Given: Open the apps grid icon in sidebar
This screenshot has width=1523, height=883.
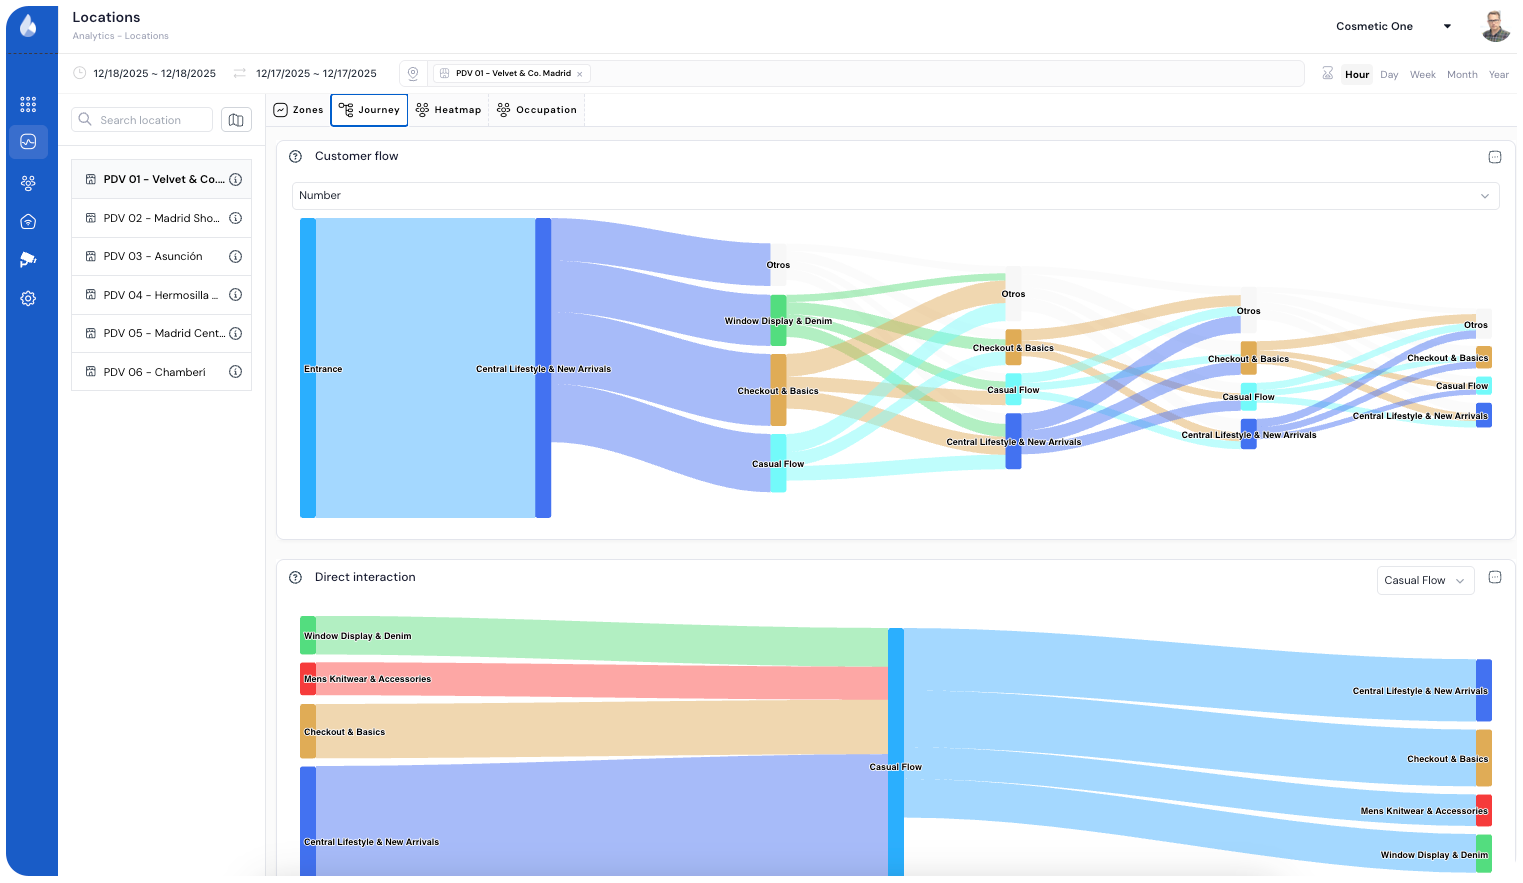Looking at the screenshot, I should click(x=28, y=104).
